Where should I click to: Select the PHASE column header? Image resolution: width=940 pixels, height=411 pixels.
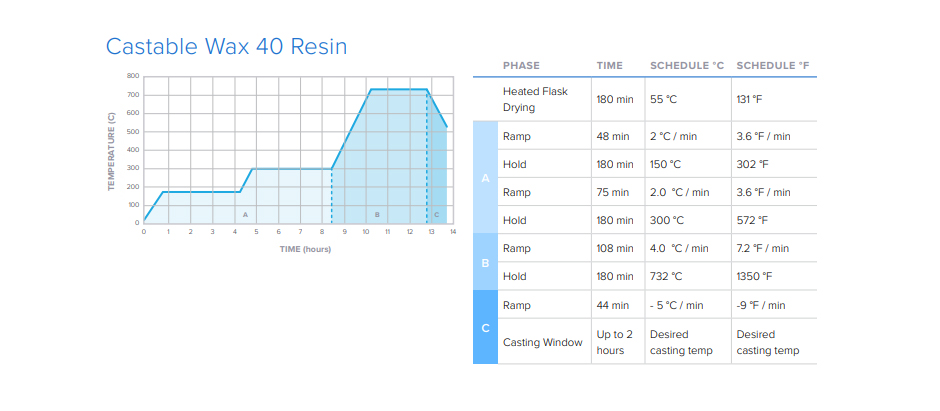(x=521, y=66)
